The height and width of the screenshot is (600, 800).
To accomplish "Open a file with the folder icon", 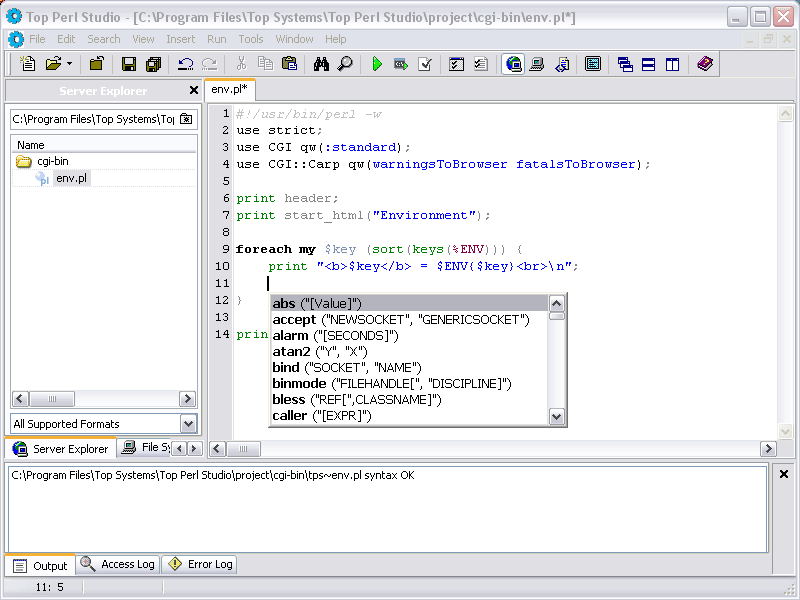I will coord(53,64).
